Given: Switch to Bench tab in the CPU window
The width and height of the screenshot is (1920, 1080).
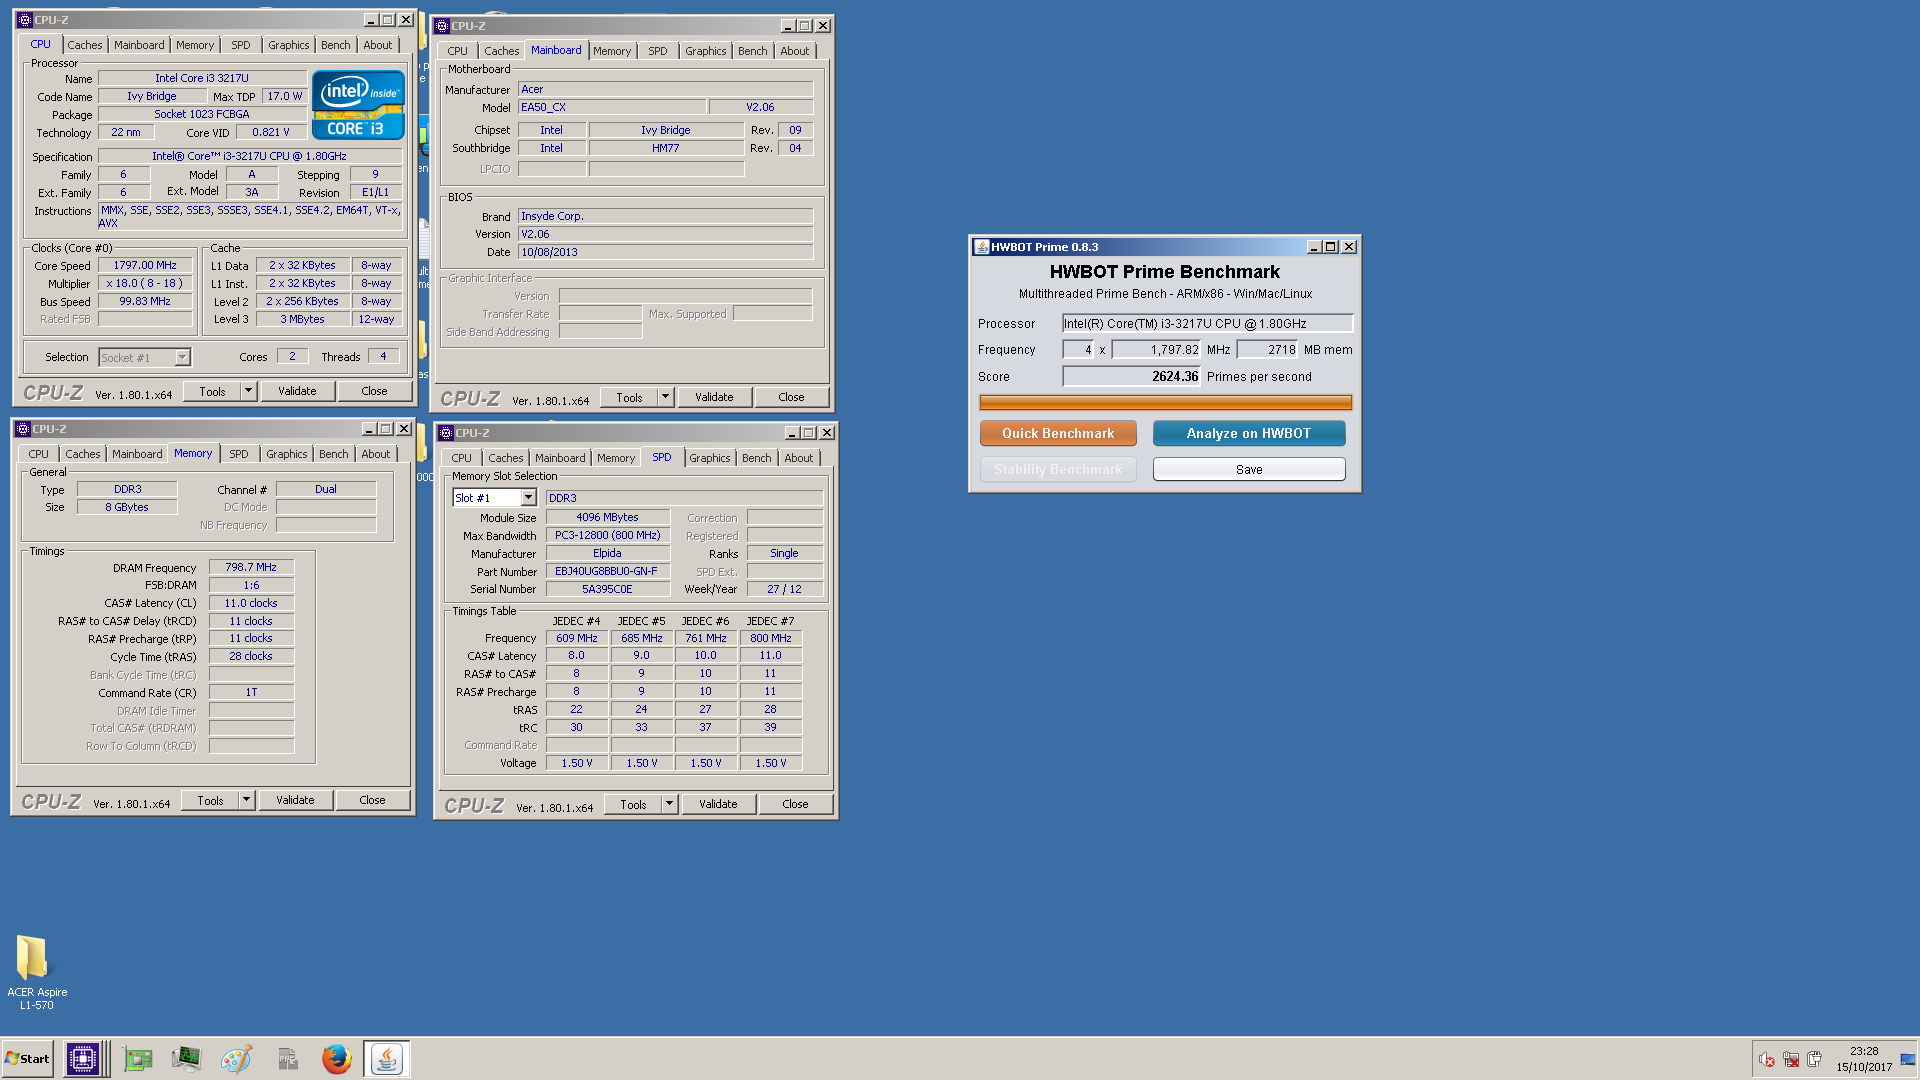Looking at the screenshot, I should click(x=336, y=45).
